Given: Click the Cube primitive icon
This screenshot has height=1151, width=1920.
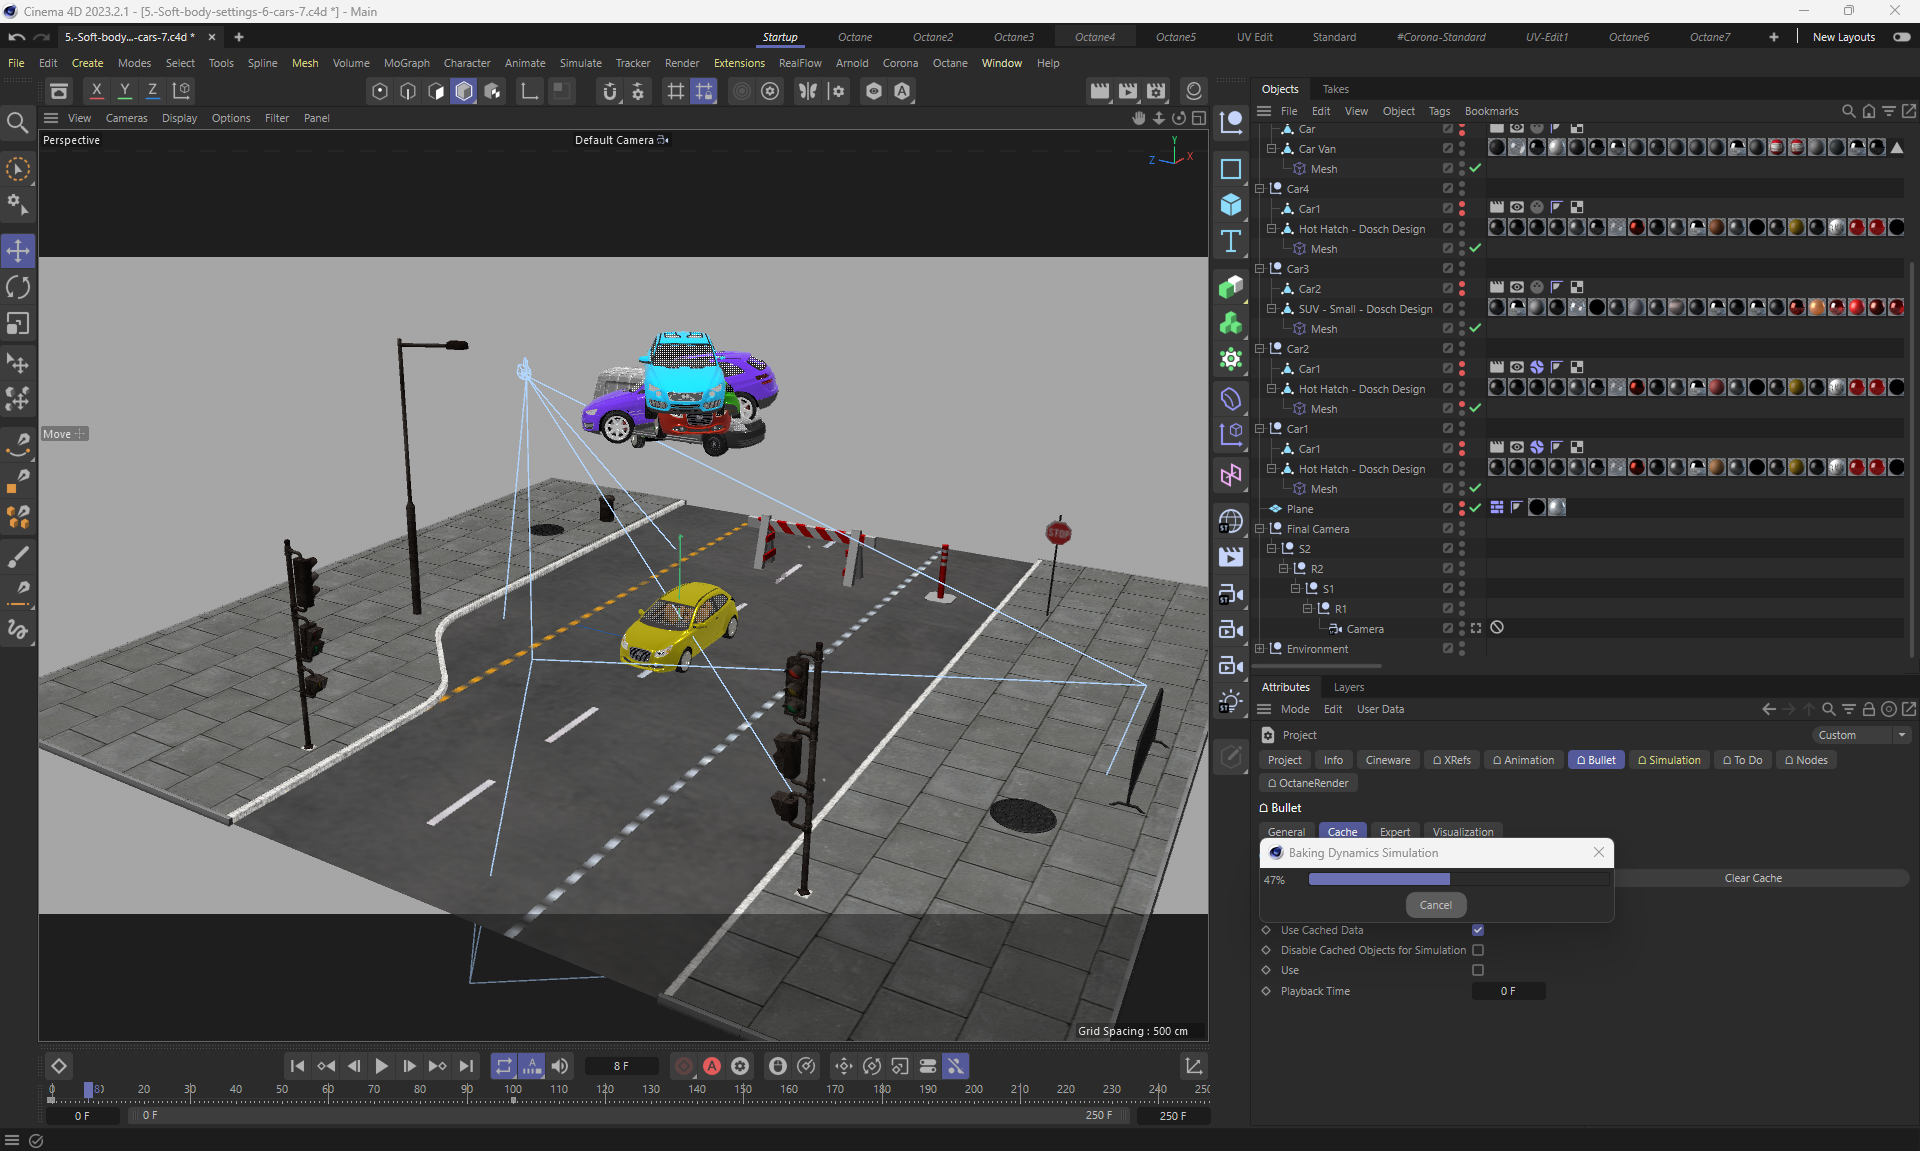Looking at the screenshot, I should 1231,205.
